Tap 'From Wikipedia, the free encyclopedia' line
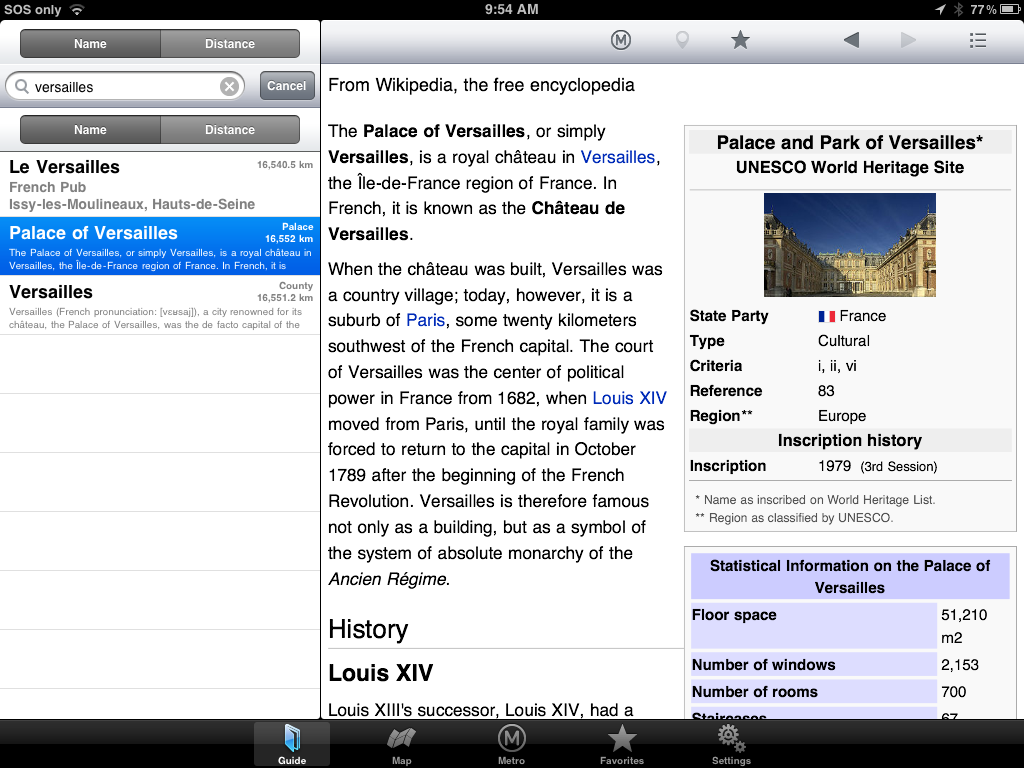Screen dimensions: 1024x768 (481, 85)
